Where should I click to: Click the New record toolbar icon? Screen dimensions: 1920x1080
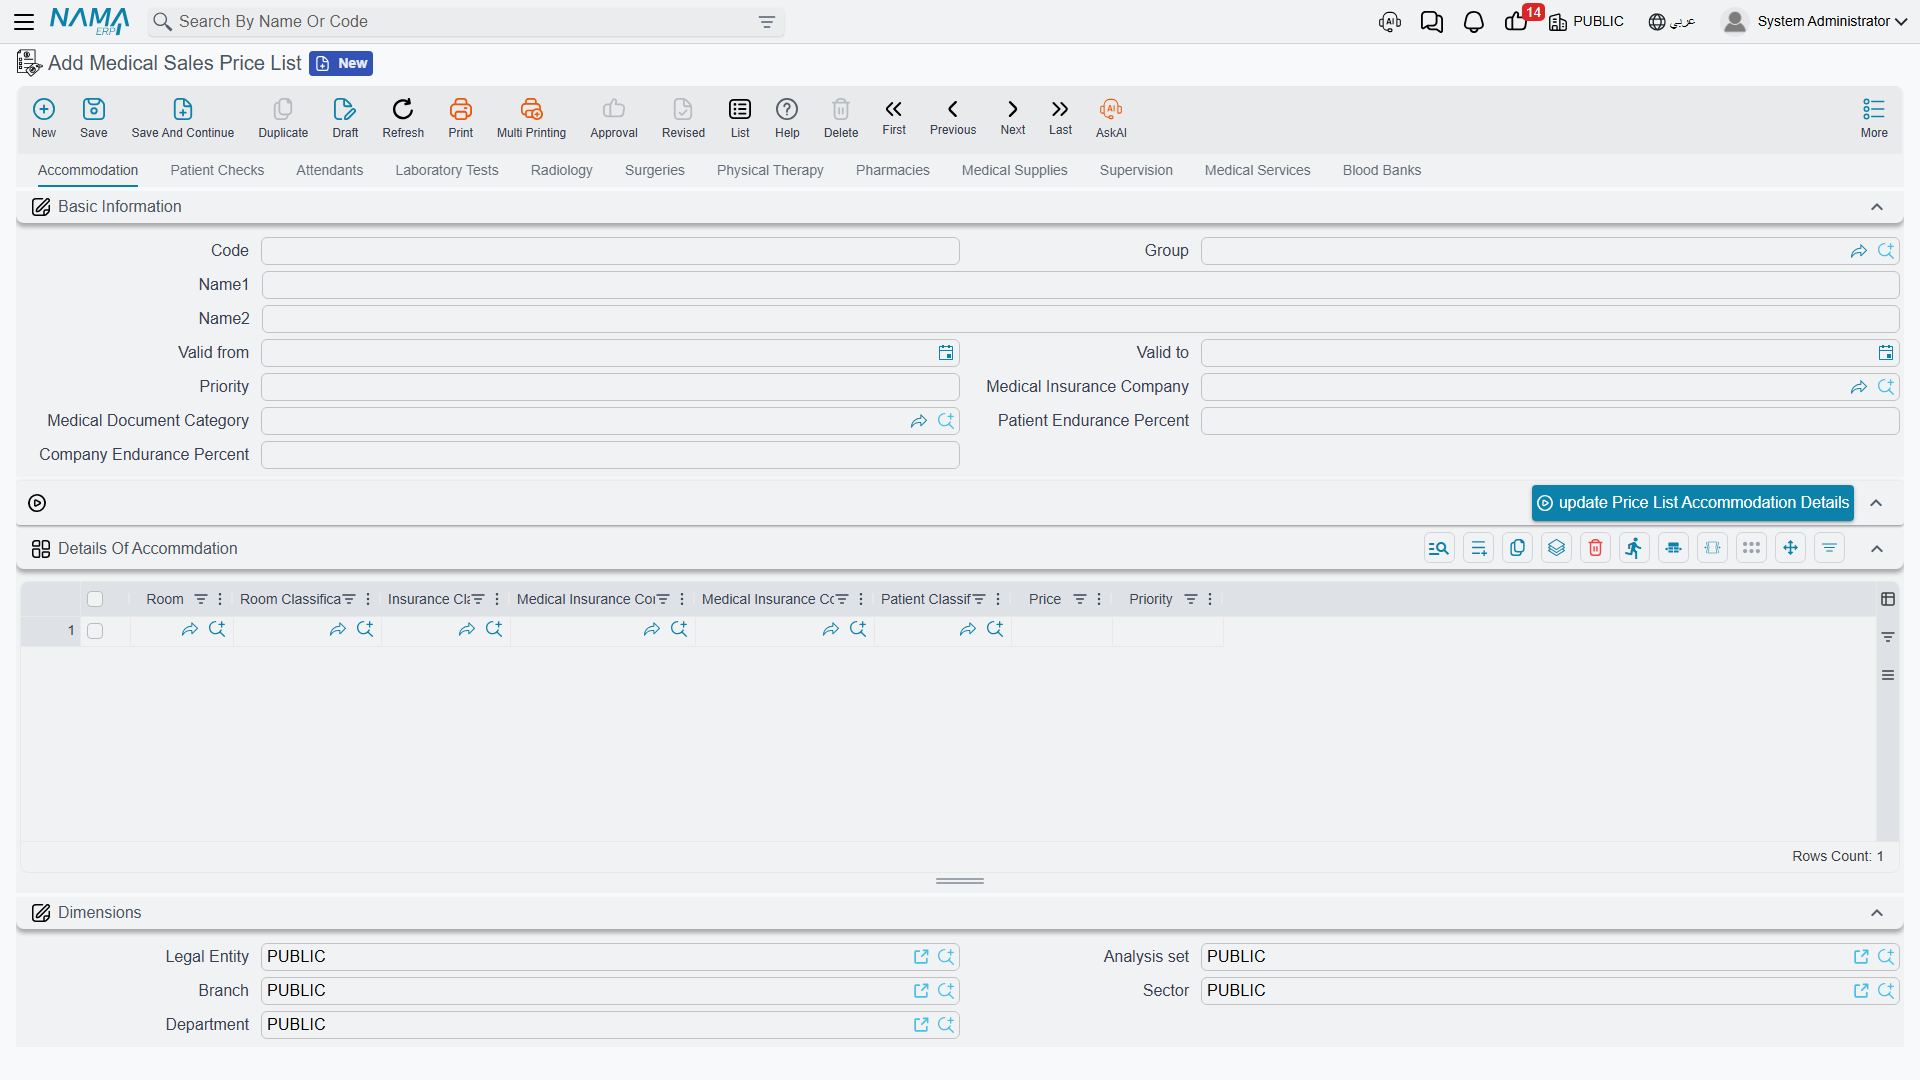(x=44, y=117)
